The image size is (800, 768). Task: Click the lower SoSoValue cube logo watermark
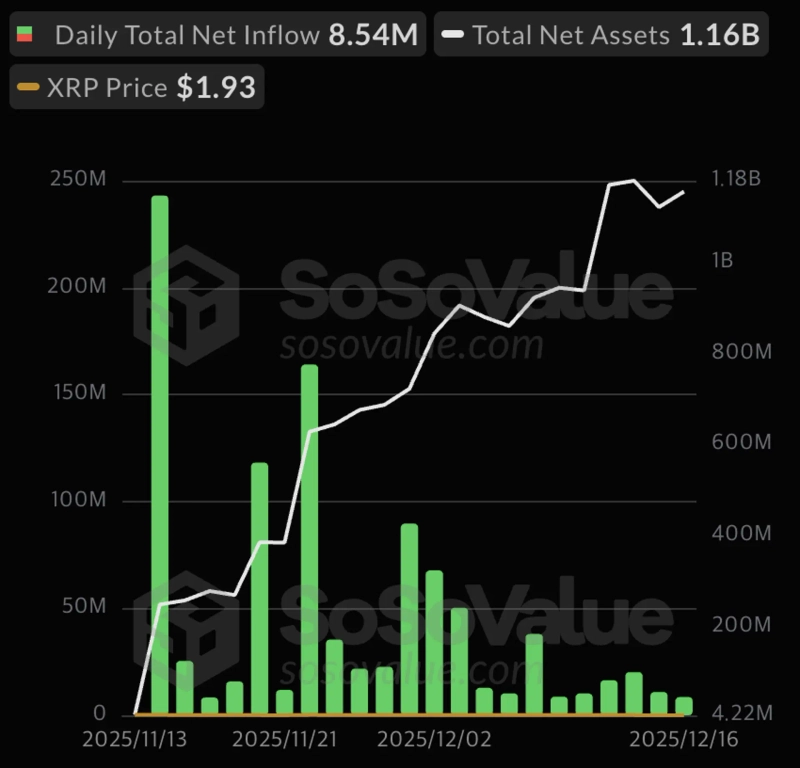coord(187,630)
